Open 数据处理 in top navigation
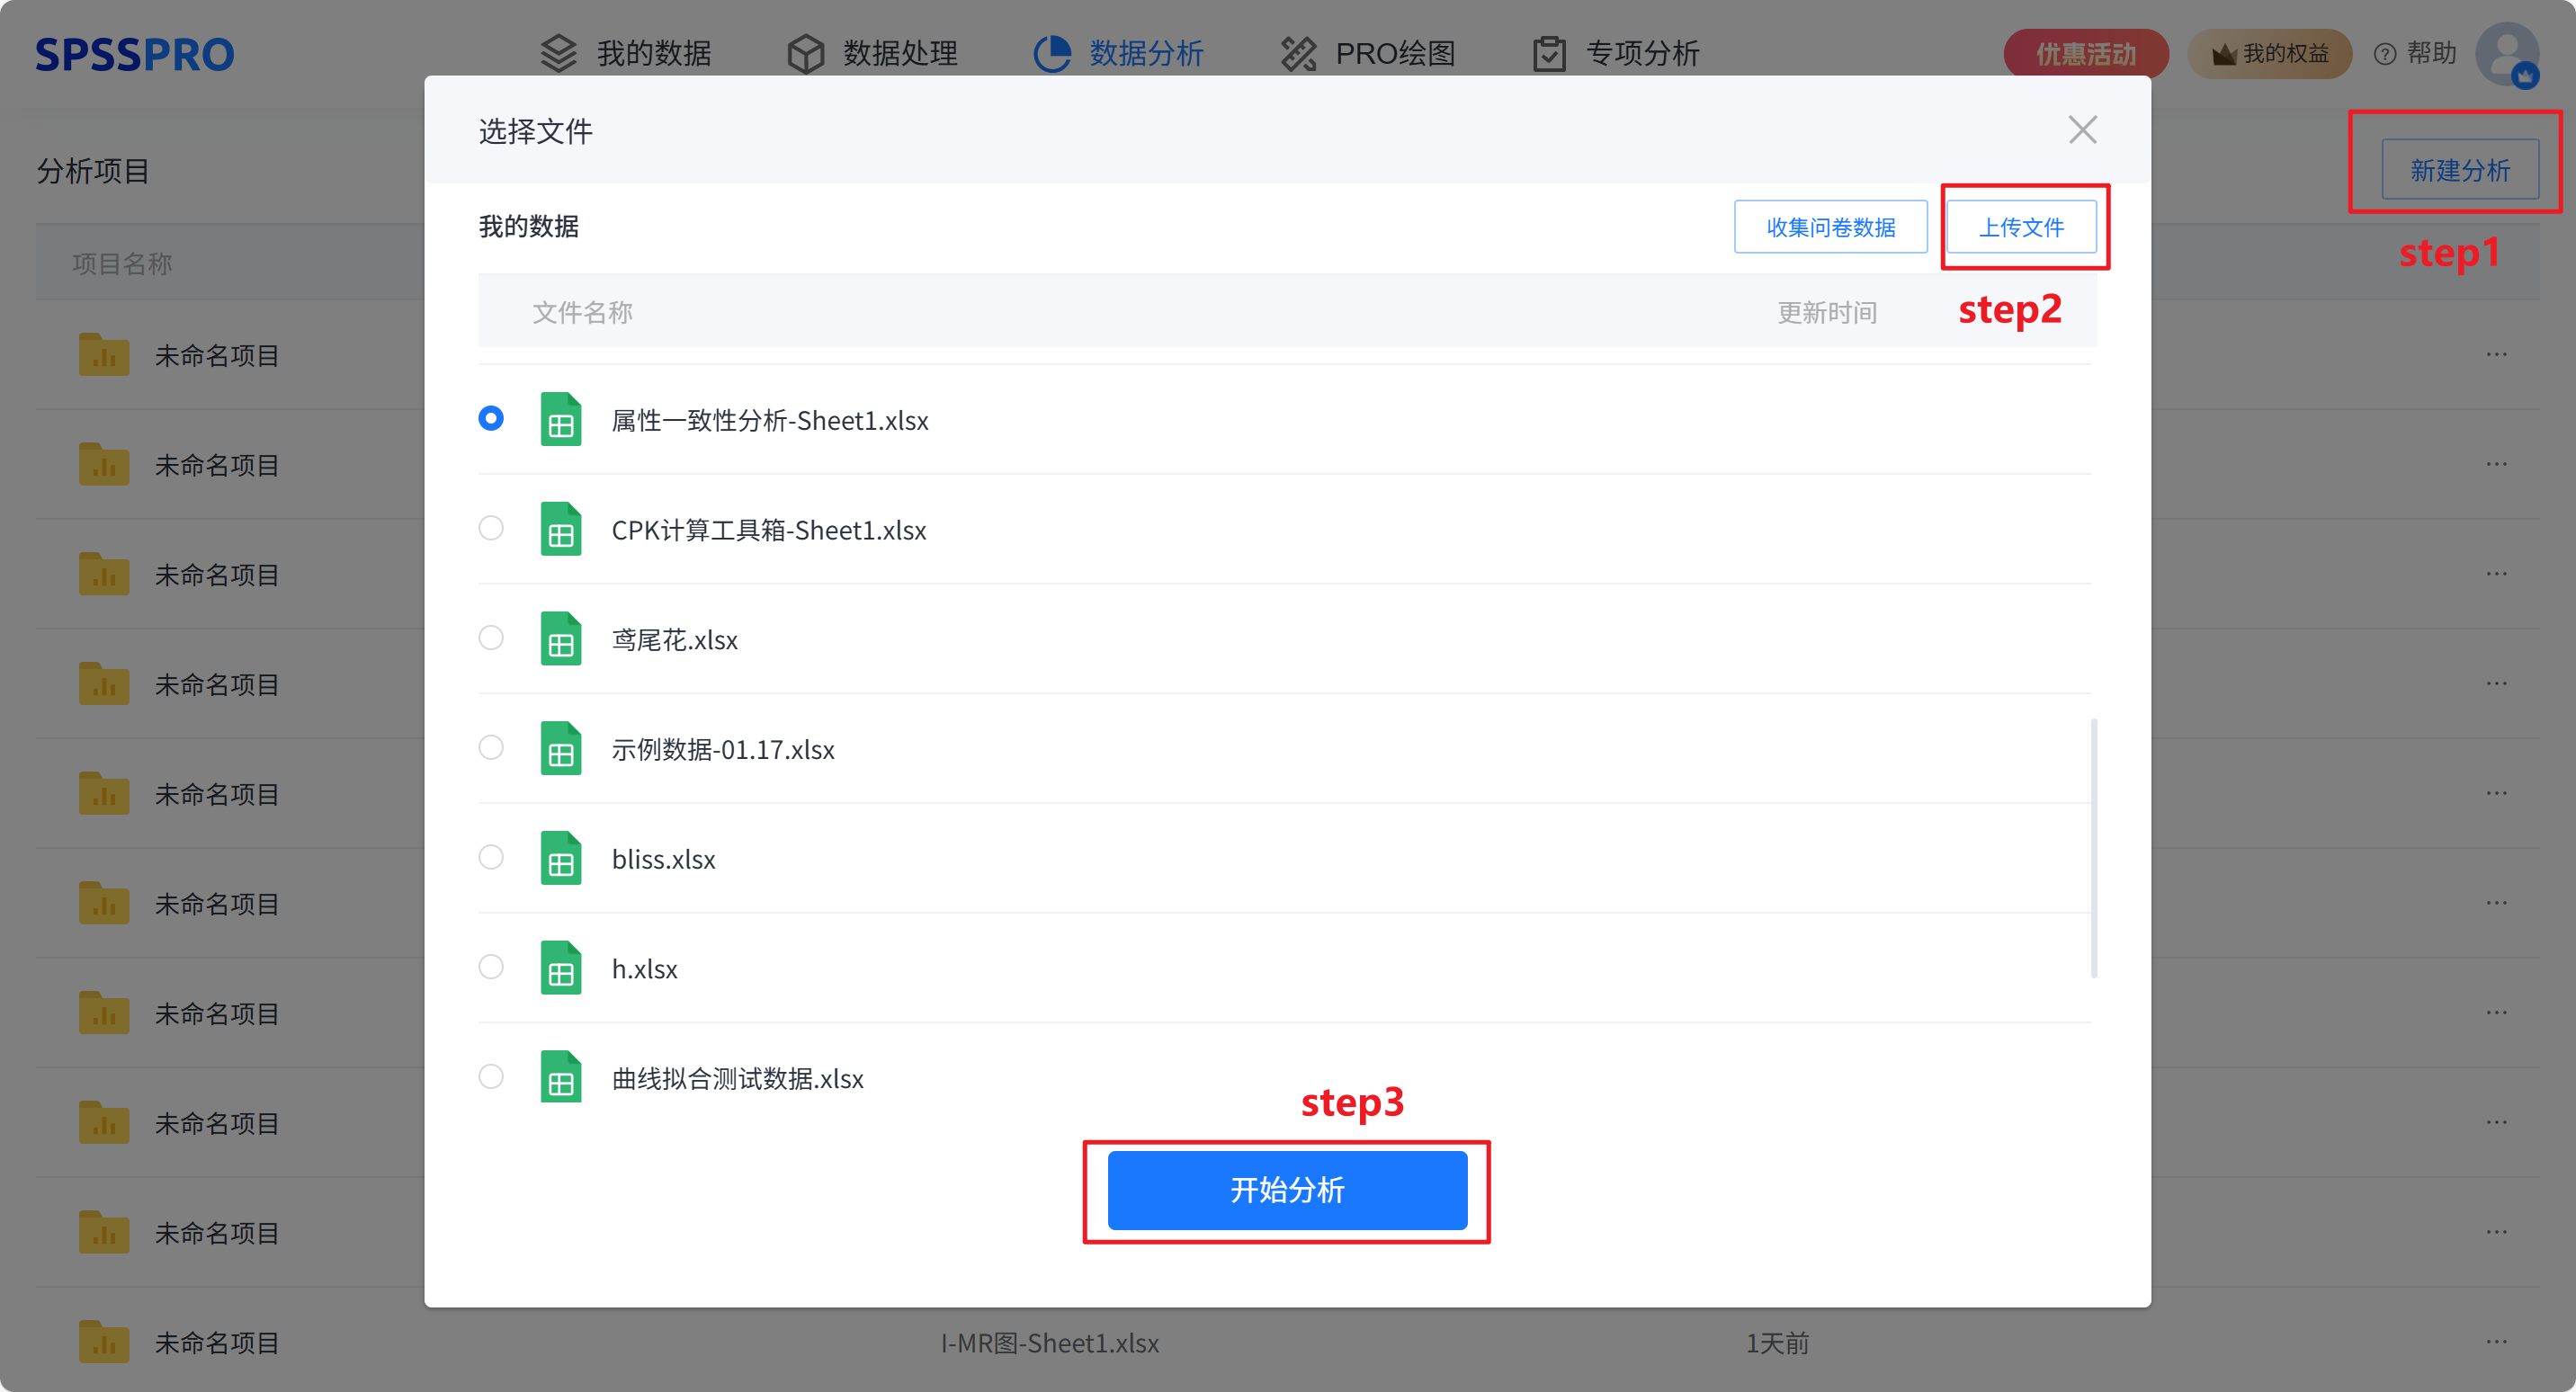 [x=872, y=53]
